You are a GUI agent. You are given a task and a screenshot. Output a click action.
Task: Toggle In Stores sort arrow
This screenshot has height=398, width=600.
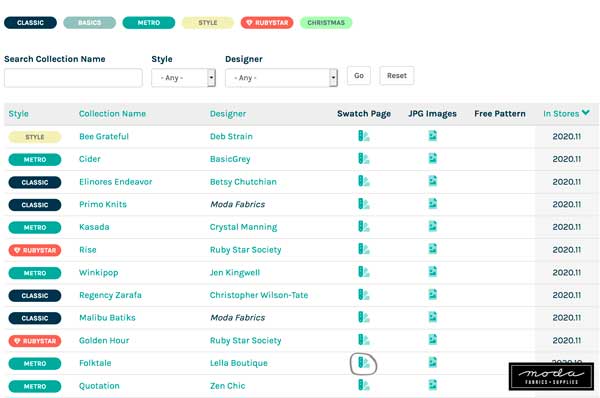(585, 113)
